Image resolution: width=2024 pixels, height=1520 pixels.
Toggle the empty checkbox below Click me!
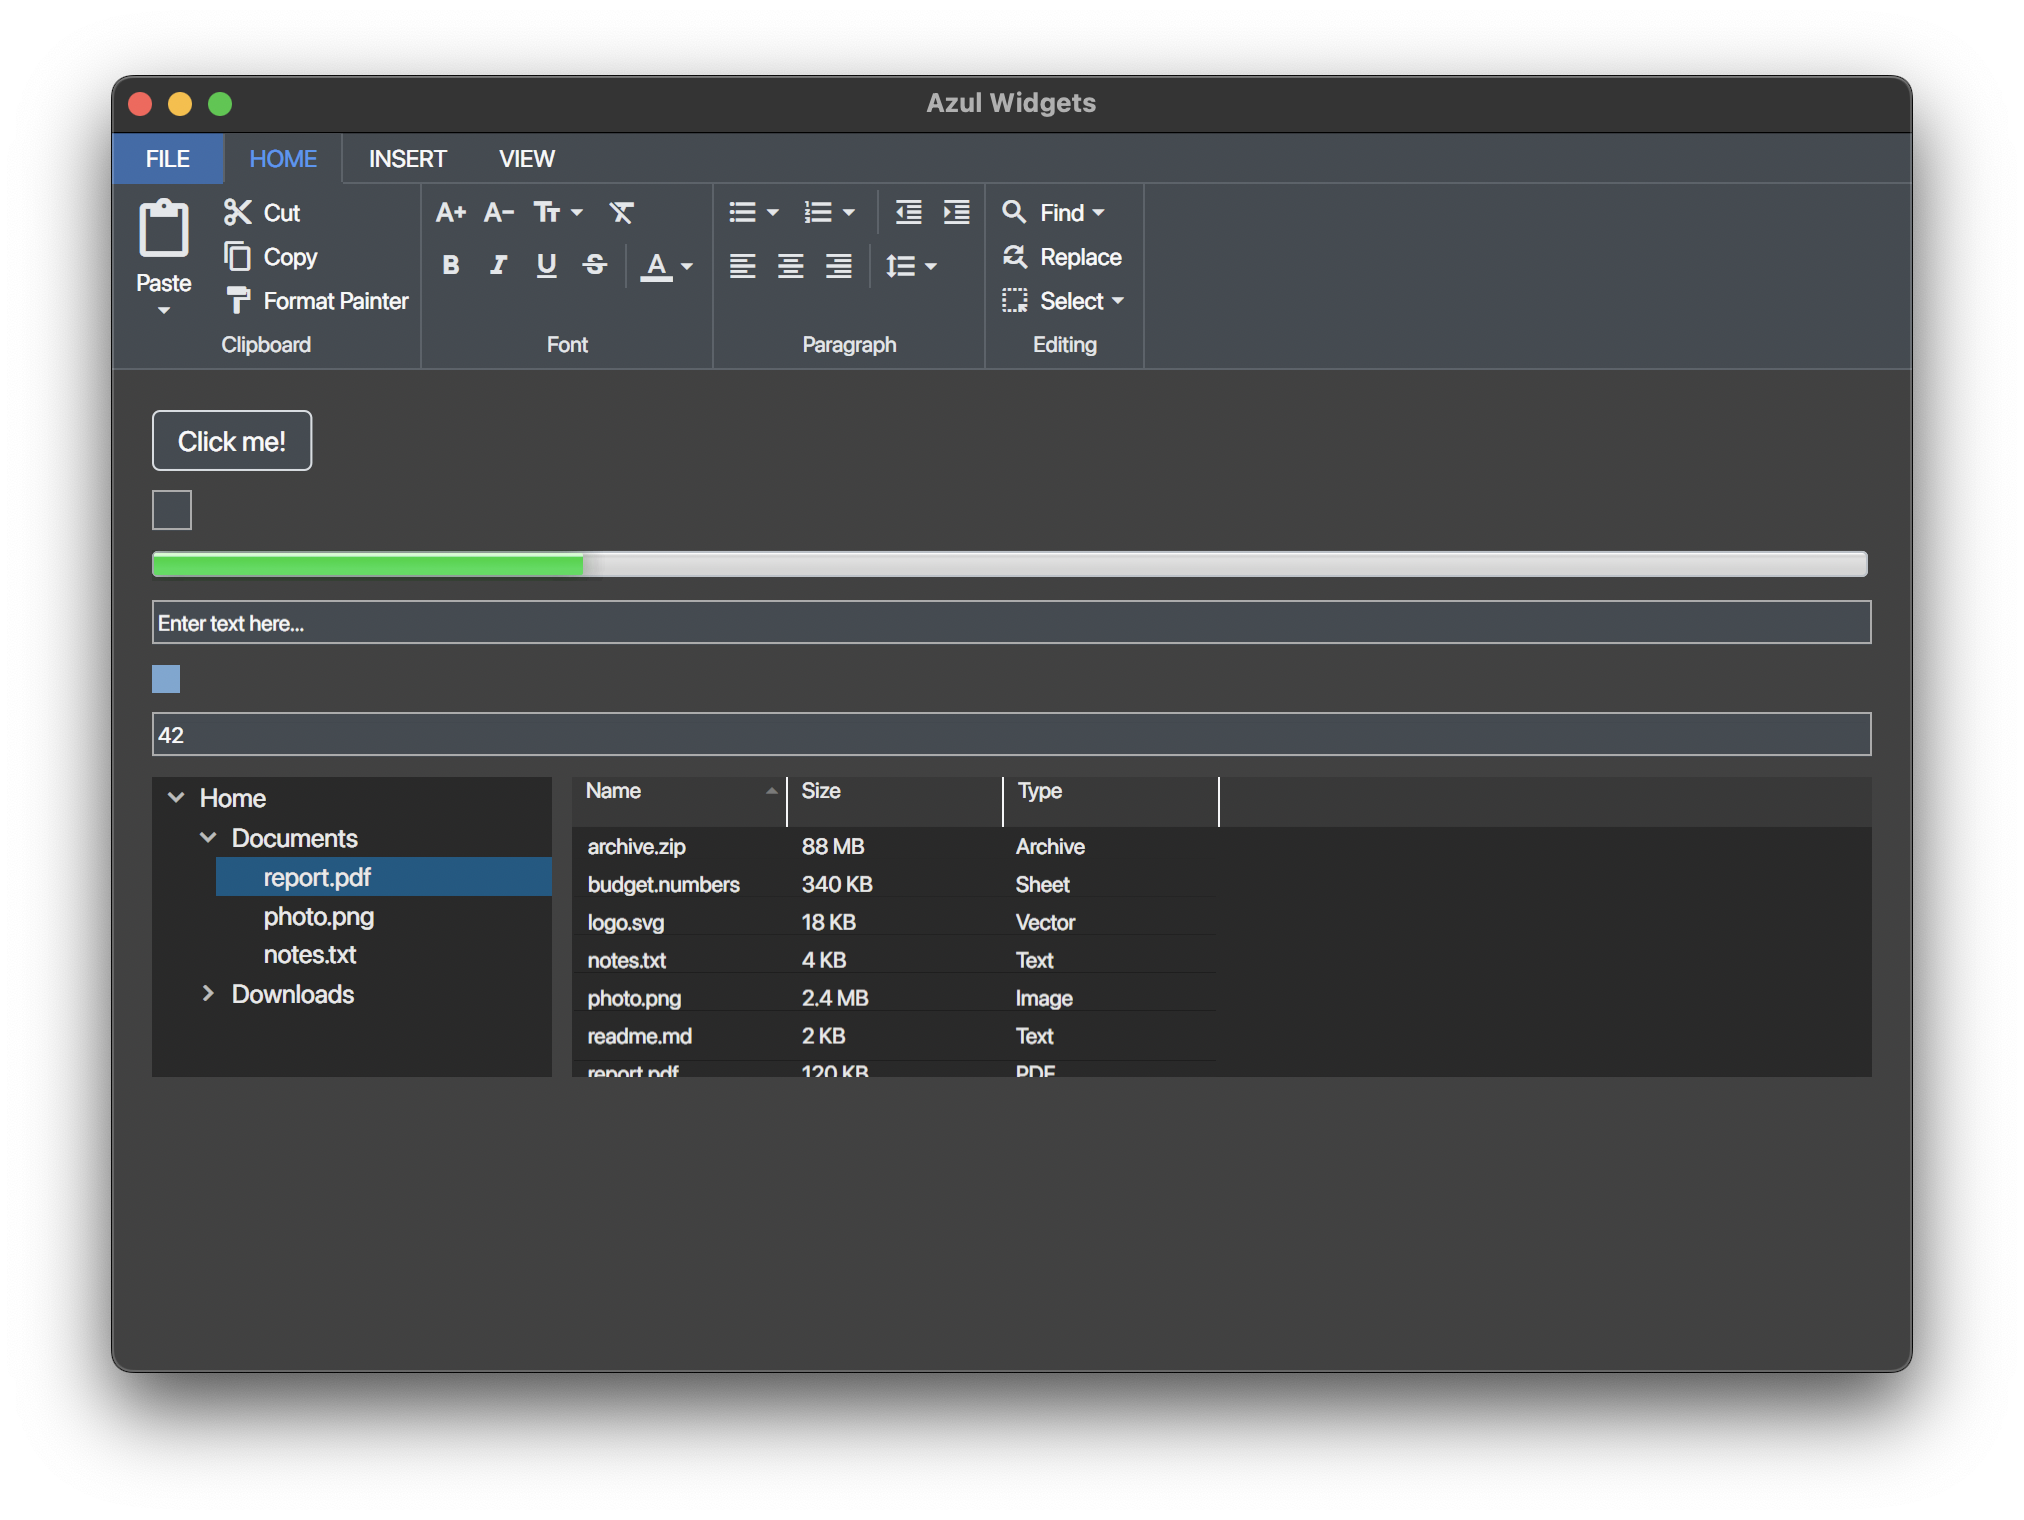(x=172, y=510)
